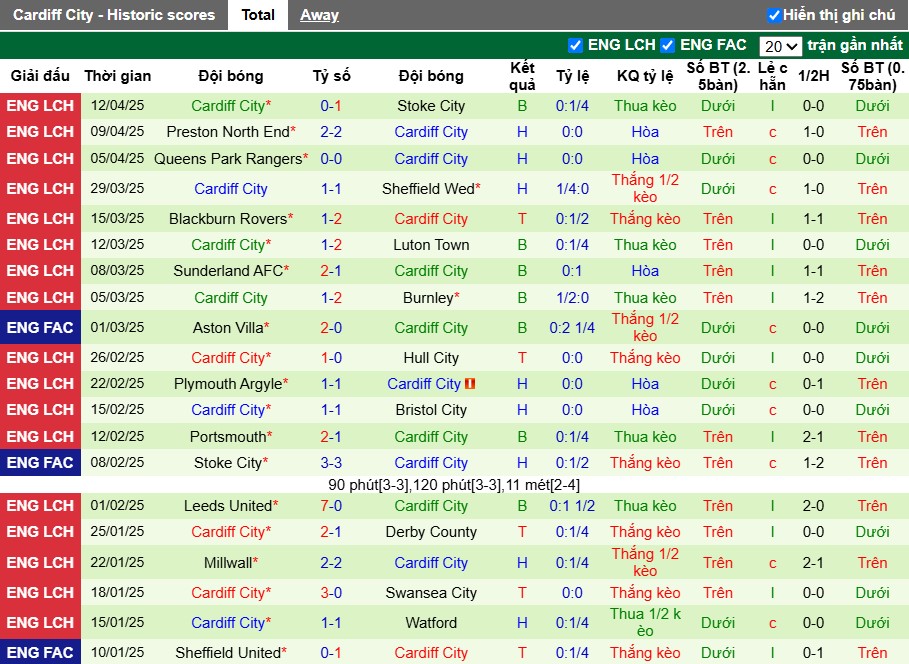This screenshot has height=664, width=909.
Task: Open Stoke City in the 12/04/25 row
Action: pos(431,106)
